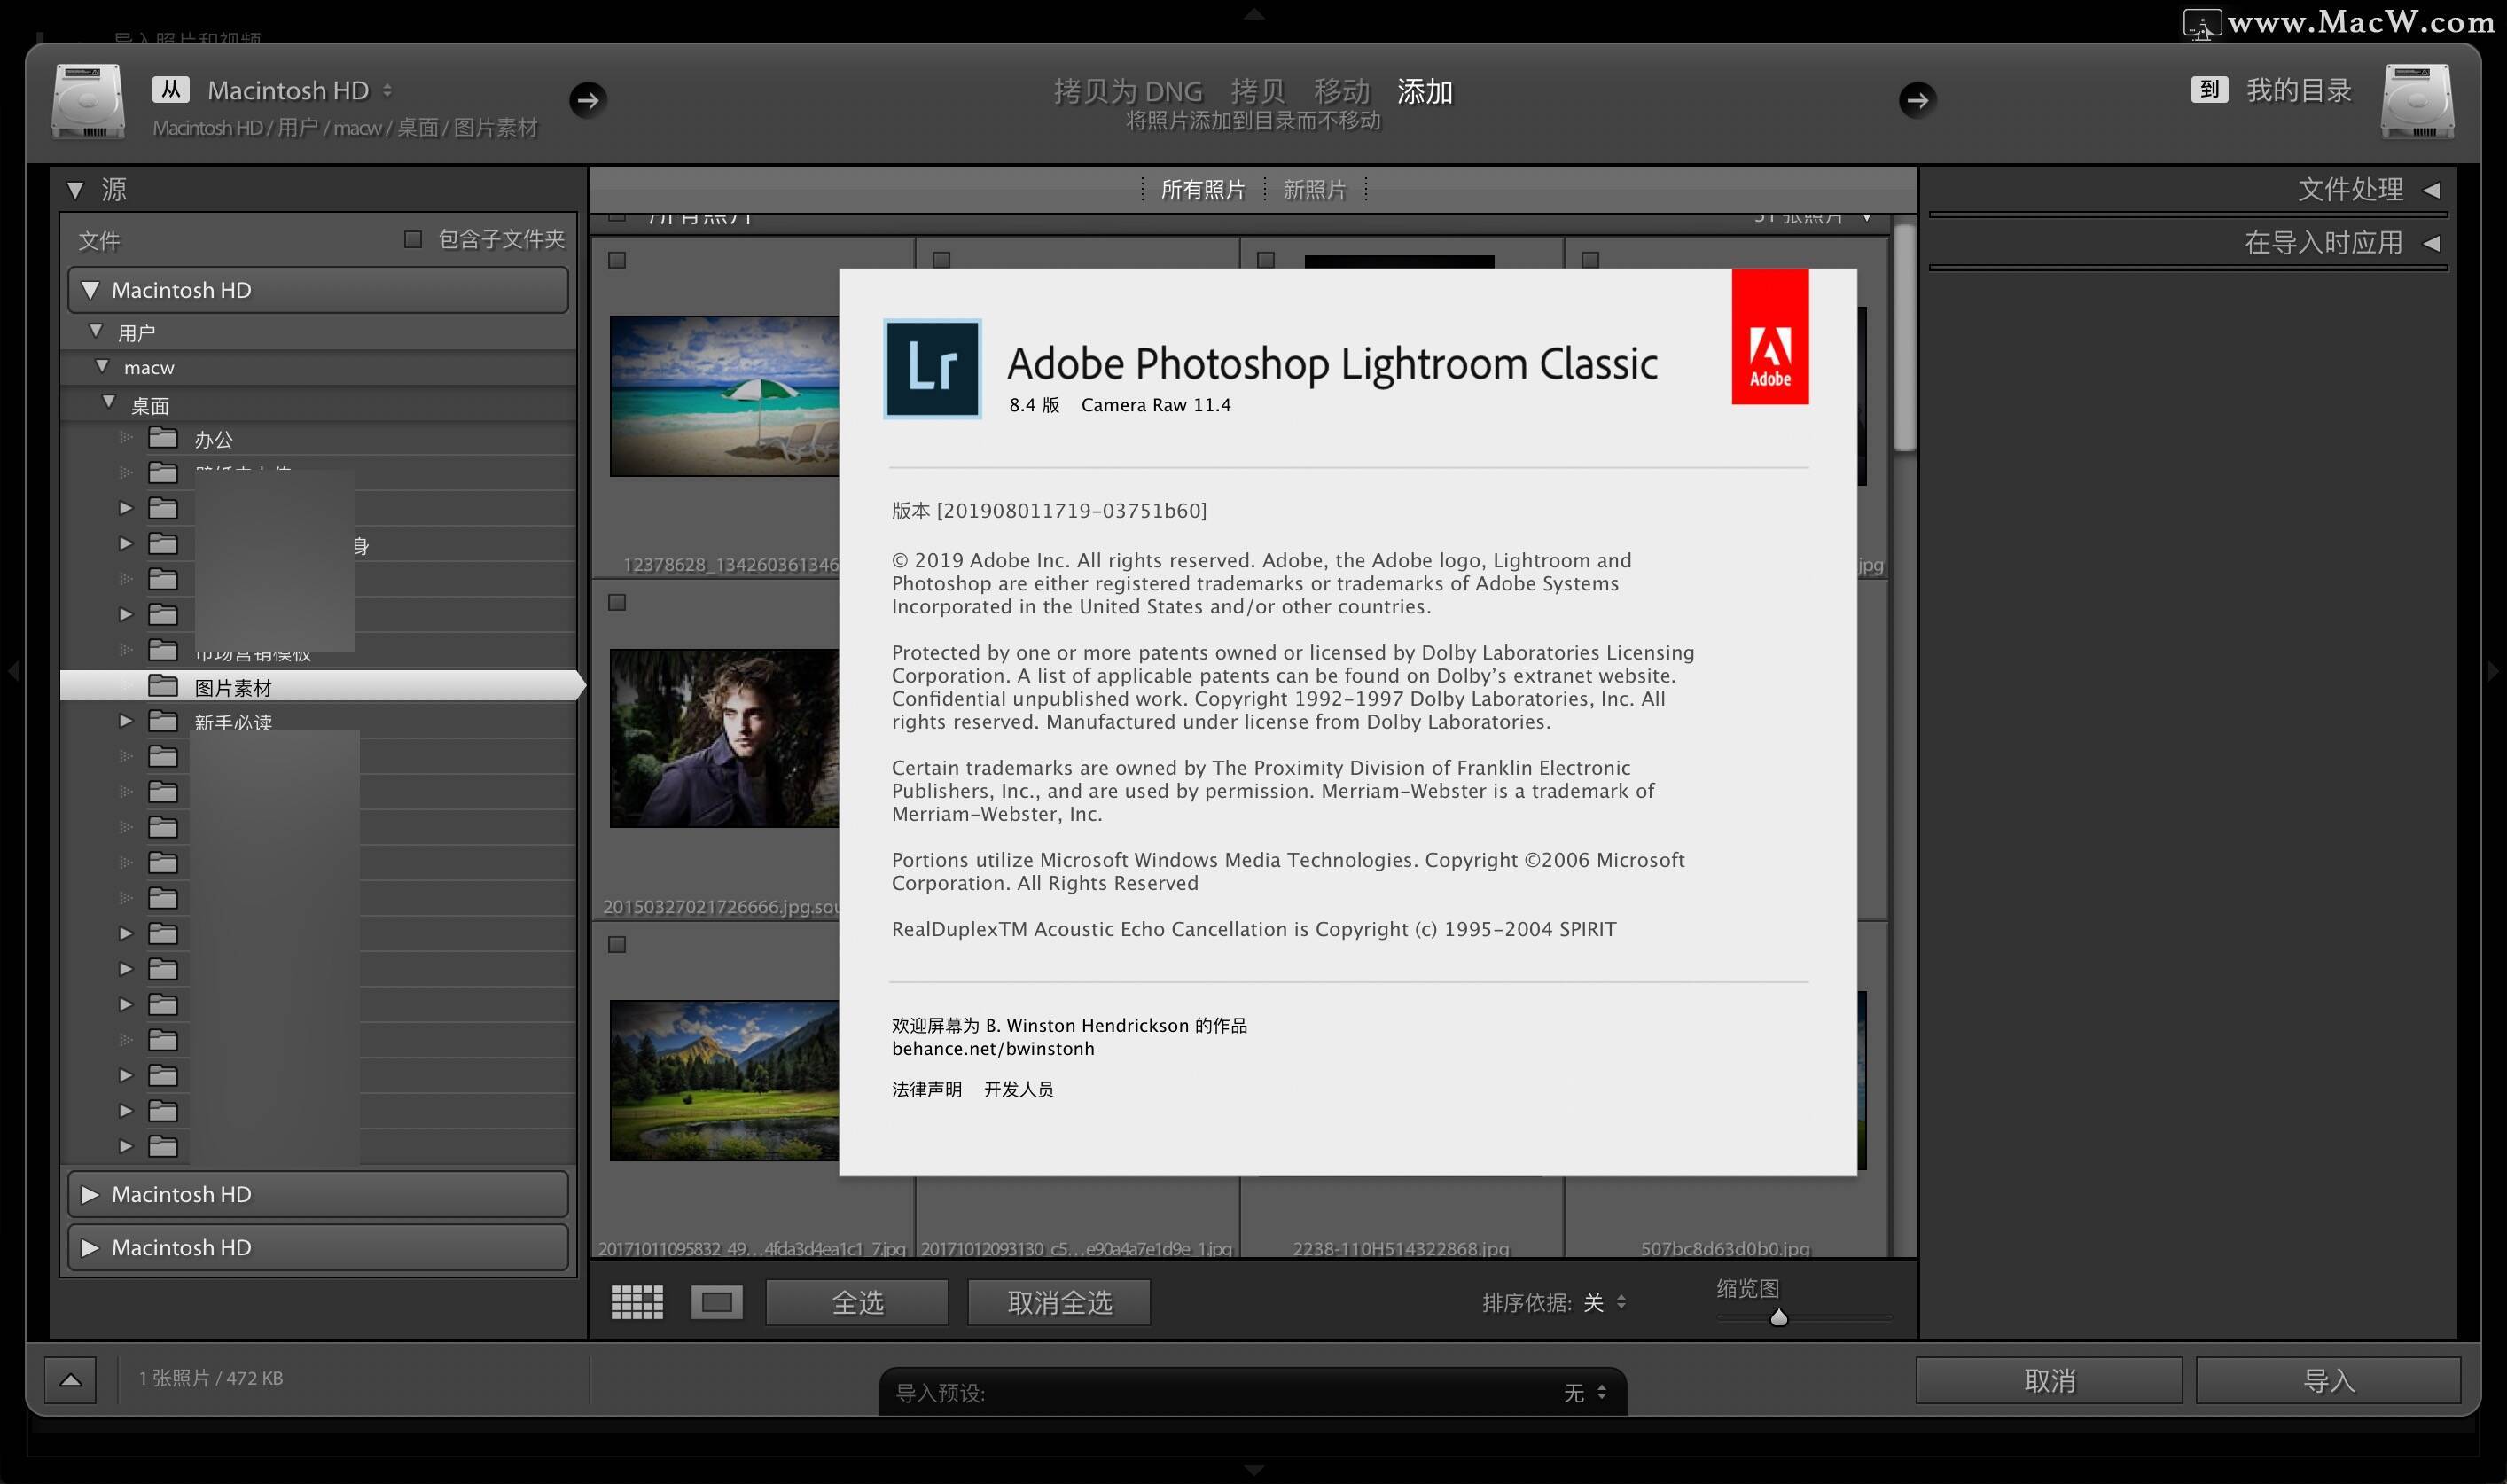
Task: Select the beach umbrella thumbnail
Action: 724,396
